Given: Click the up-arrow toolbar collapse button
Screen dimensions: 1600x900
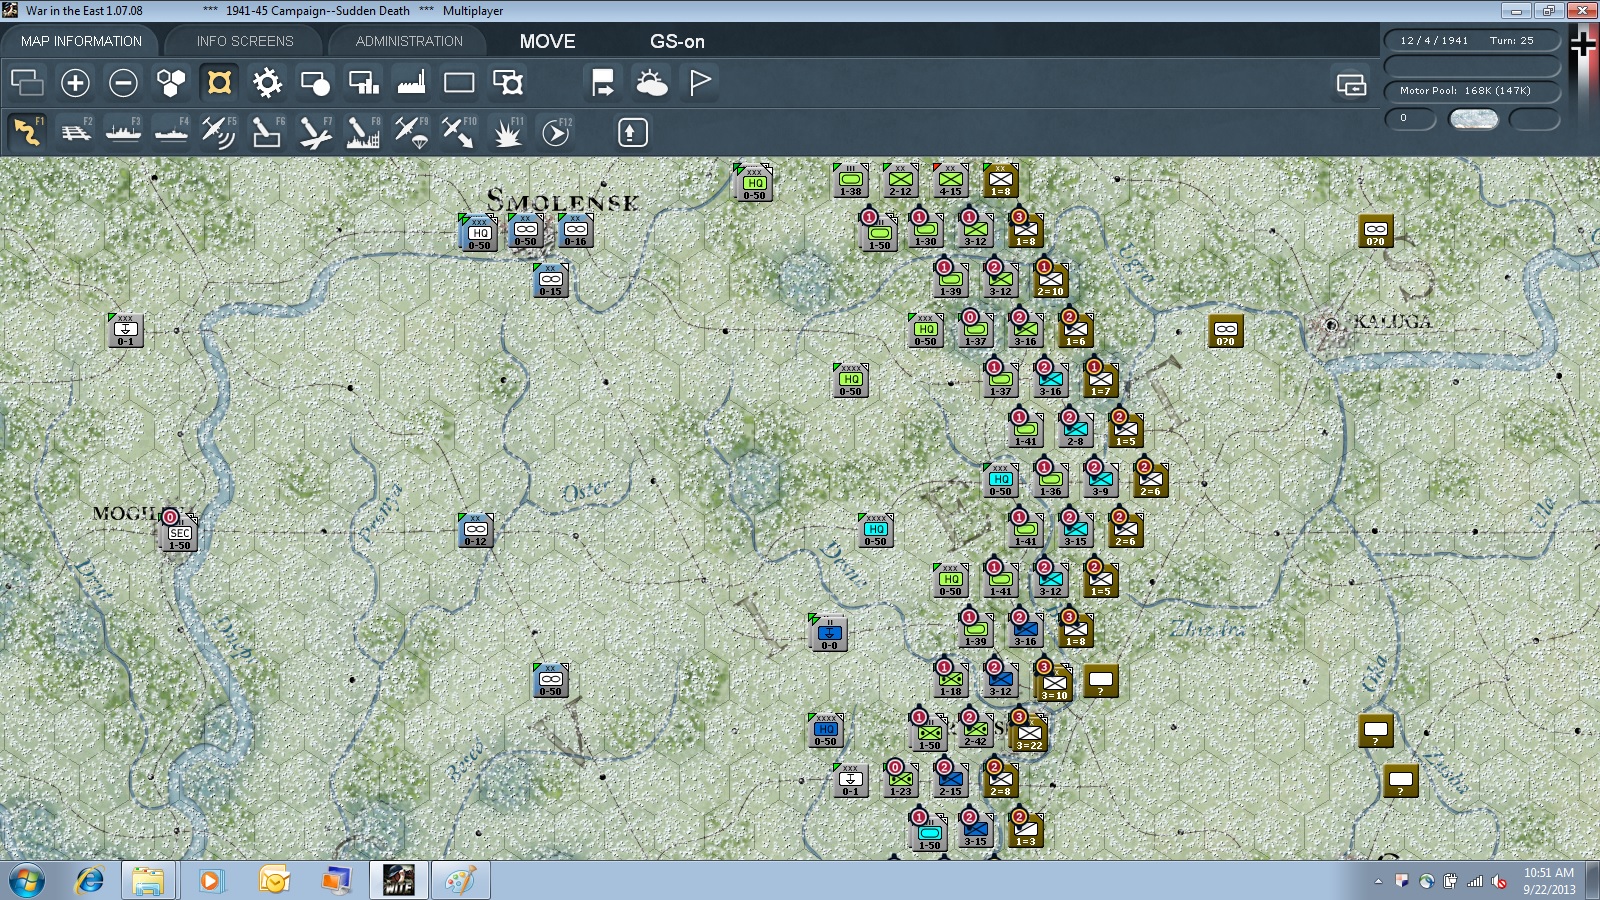Looking at the screenshot, I should pos(632,132).
